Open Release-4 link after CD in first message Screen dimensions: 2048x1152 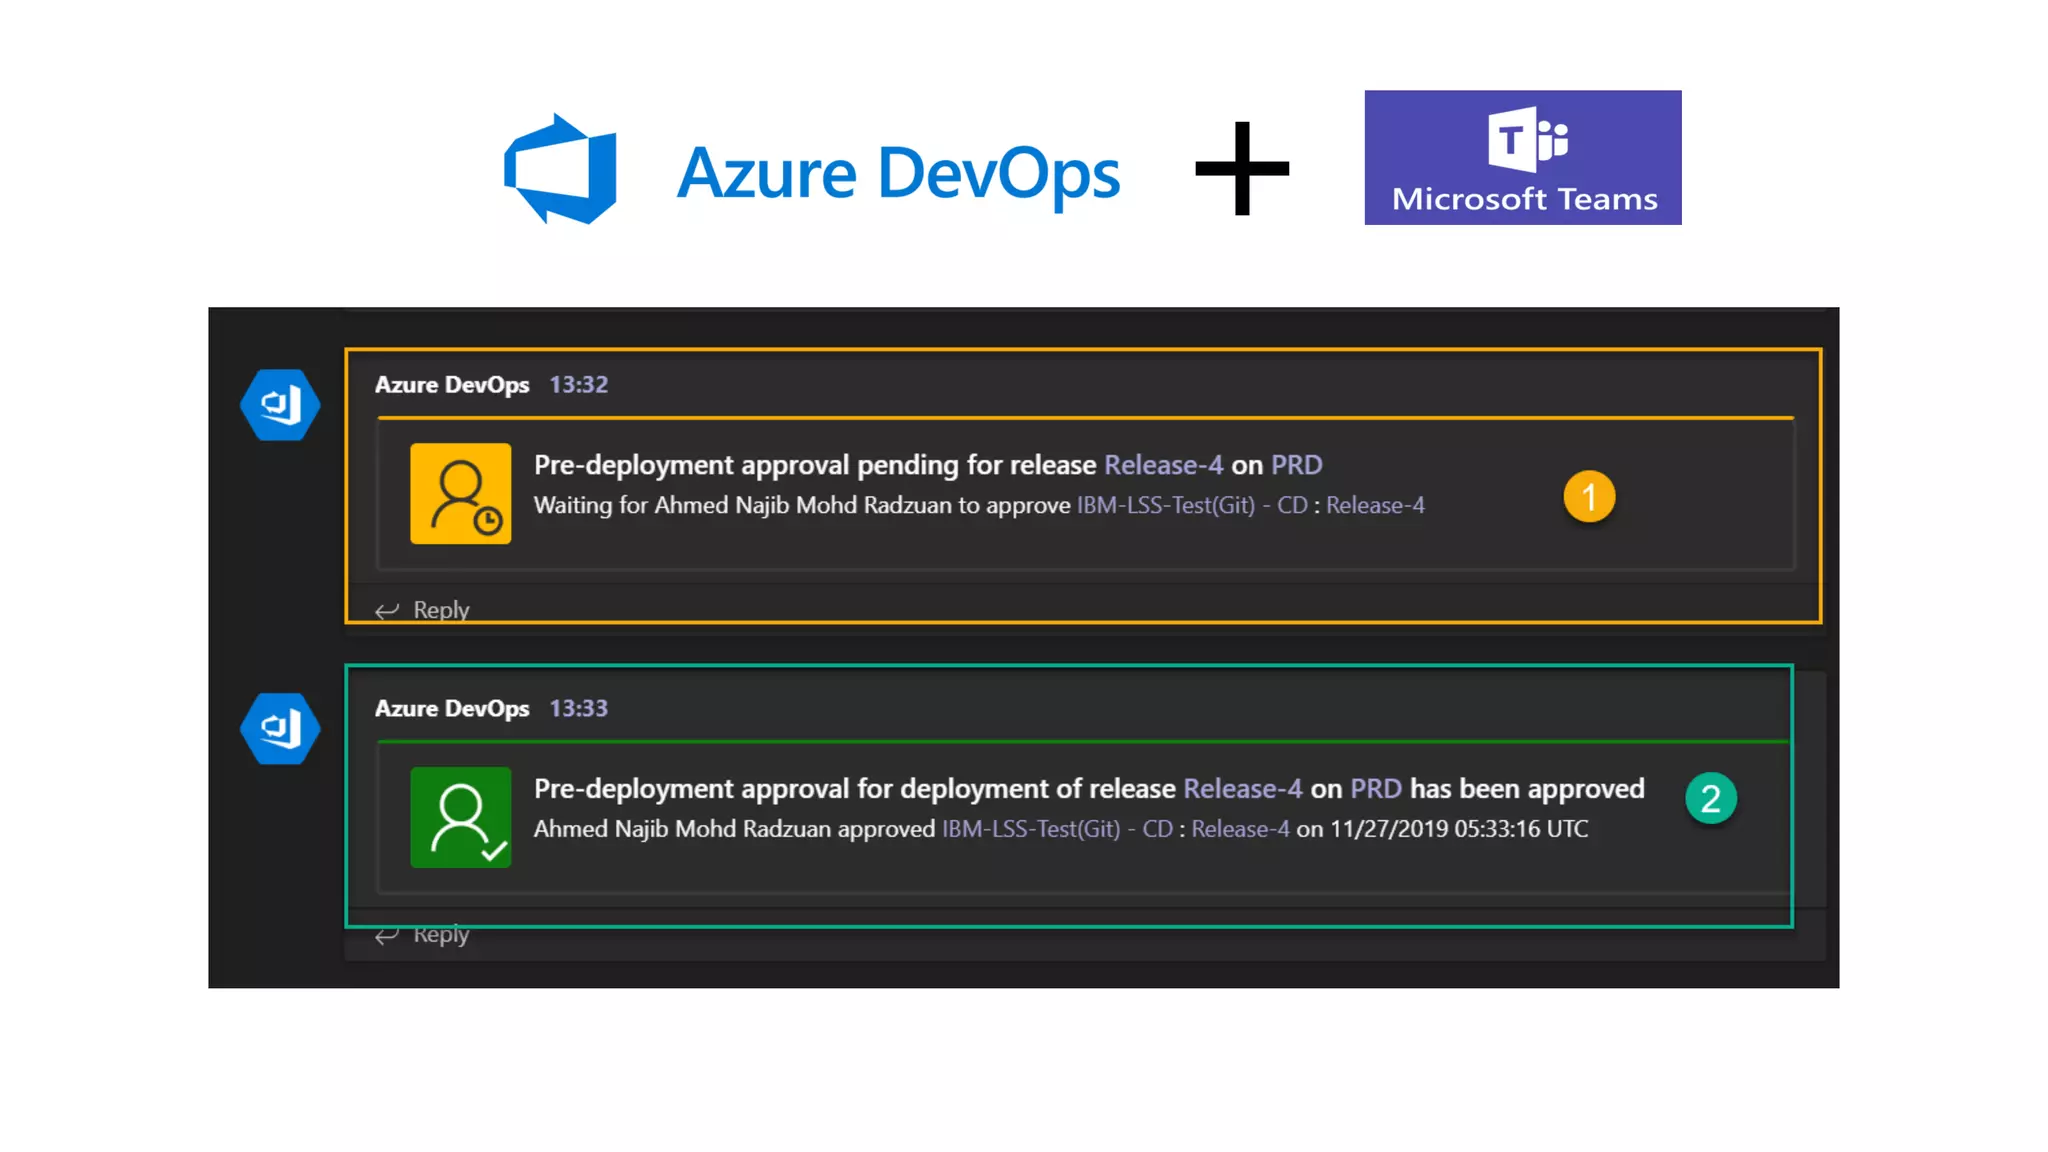1375,505
